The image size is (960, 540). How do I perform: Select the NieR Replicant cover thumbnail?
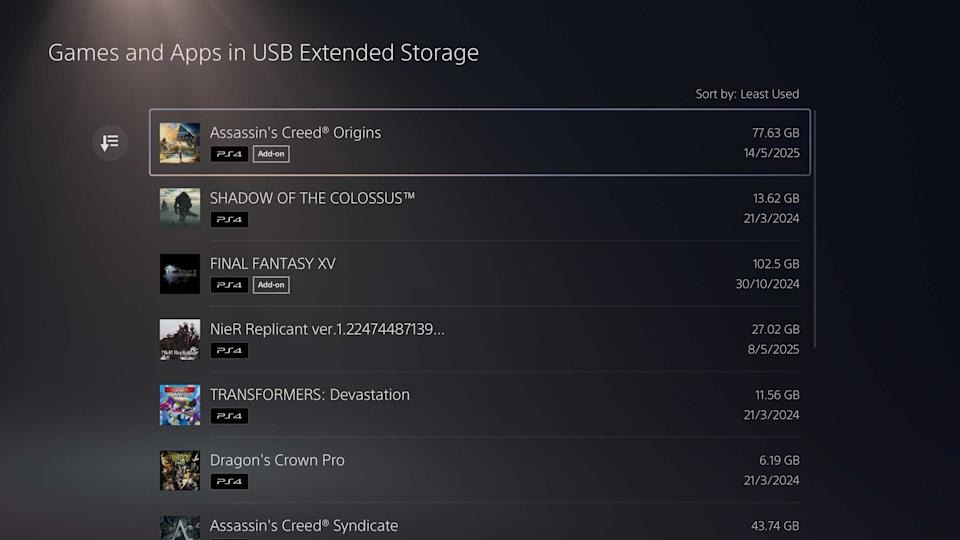click(x=180, y=339)
